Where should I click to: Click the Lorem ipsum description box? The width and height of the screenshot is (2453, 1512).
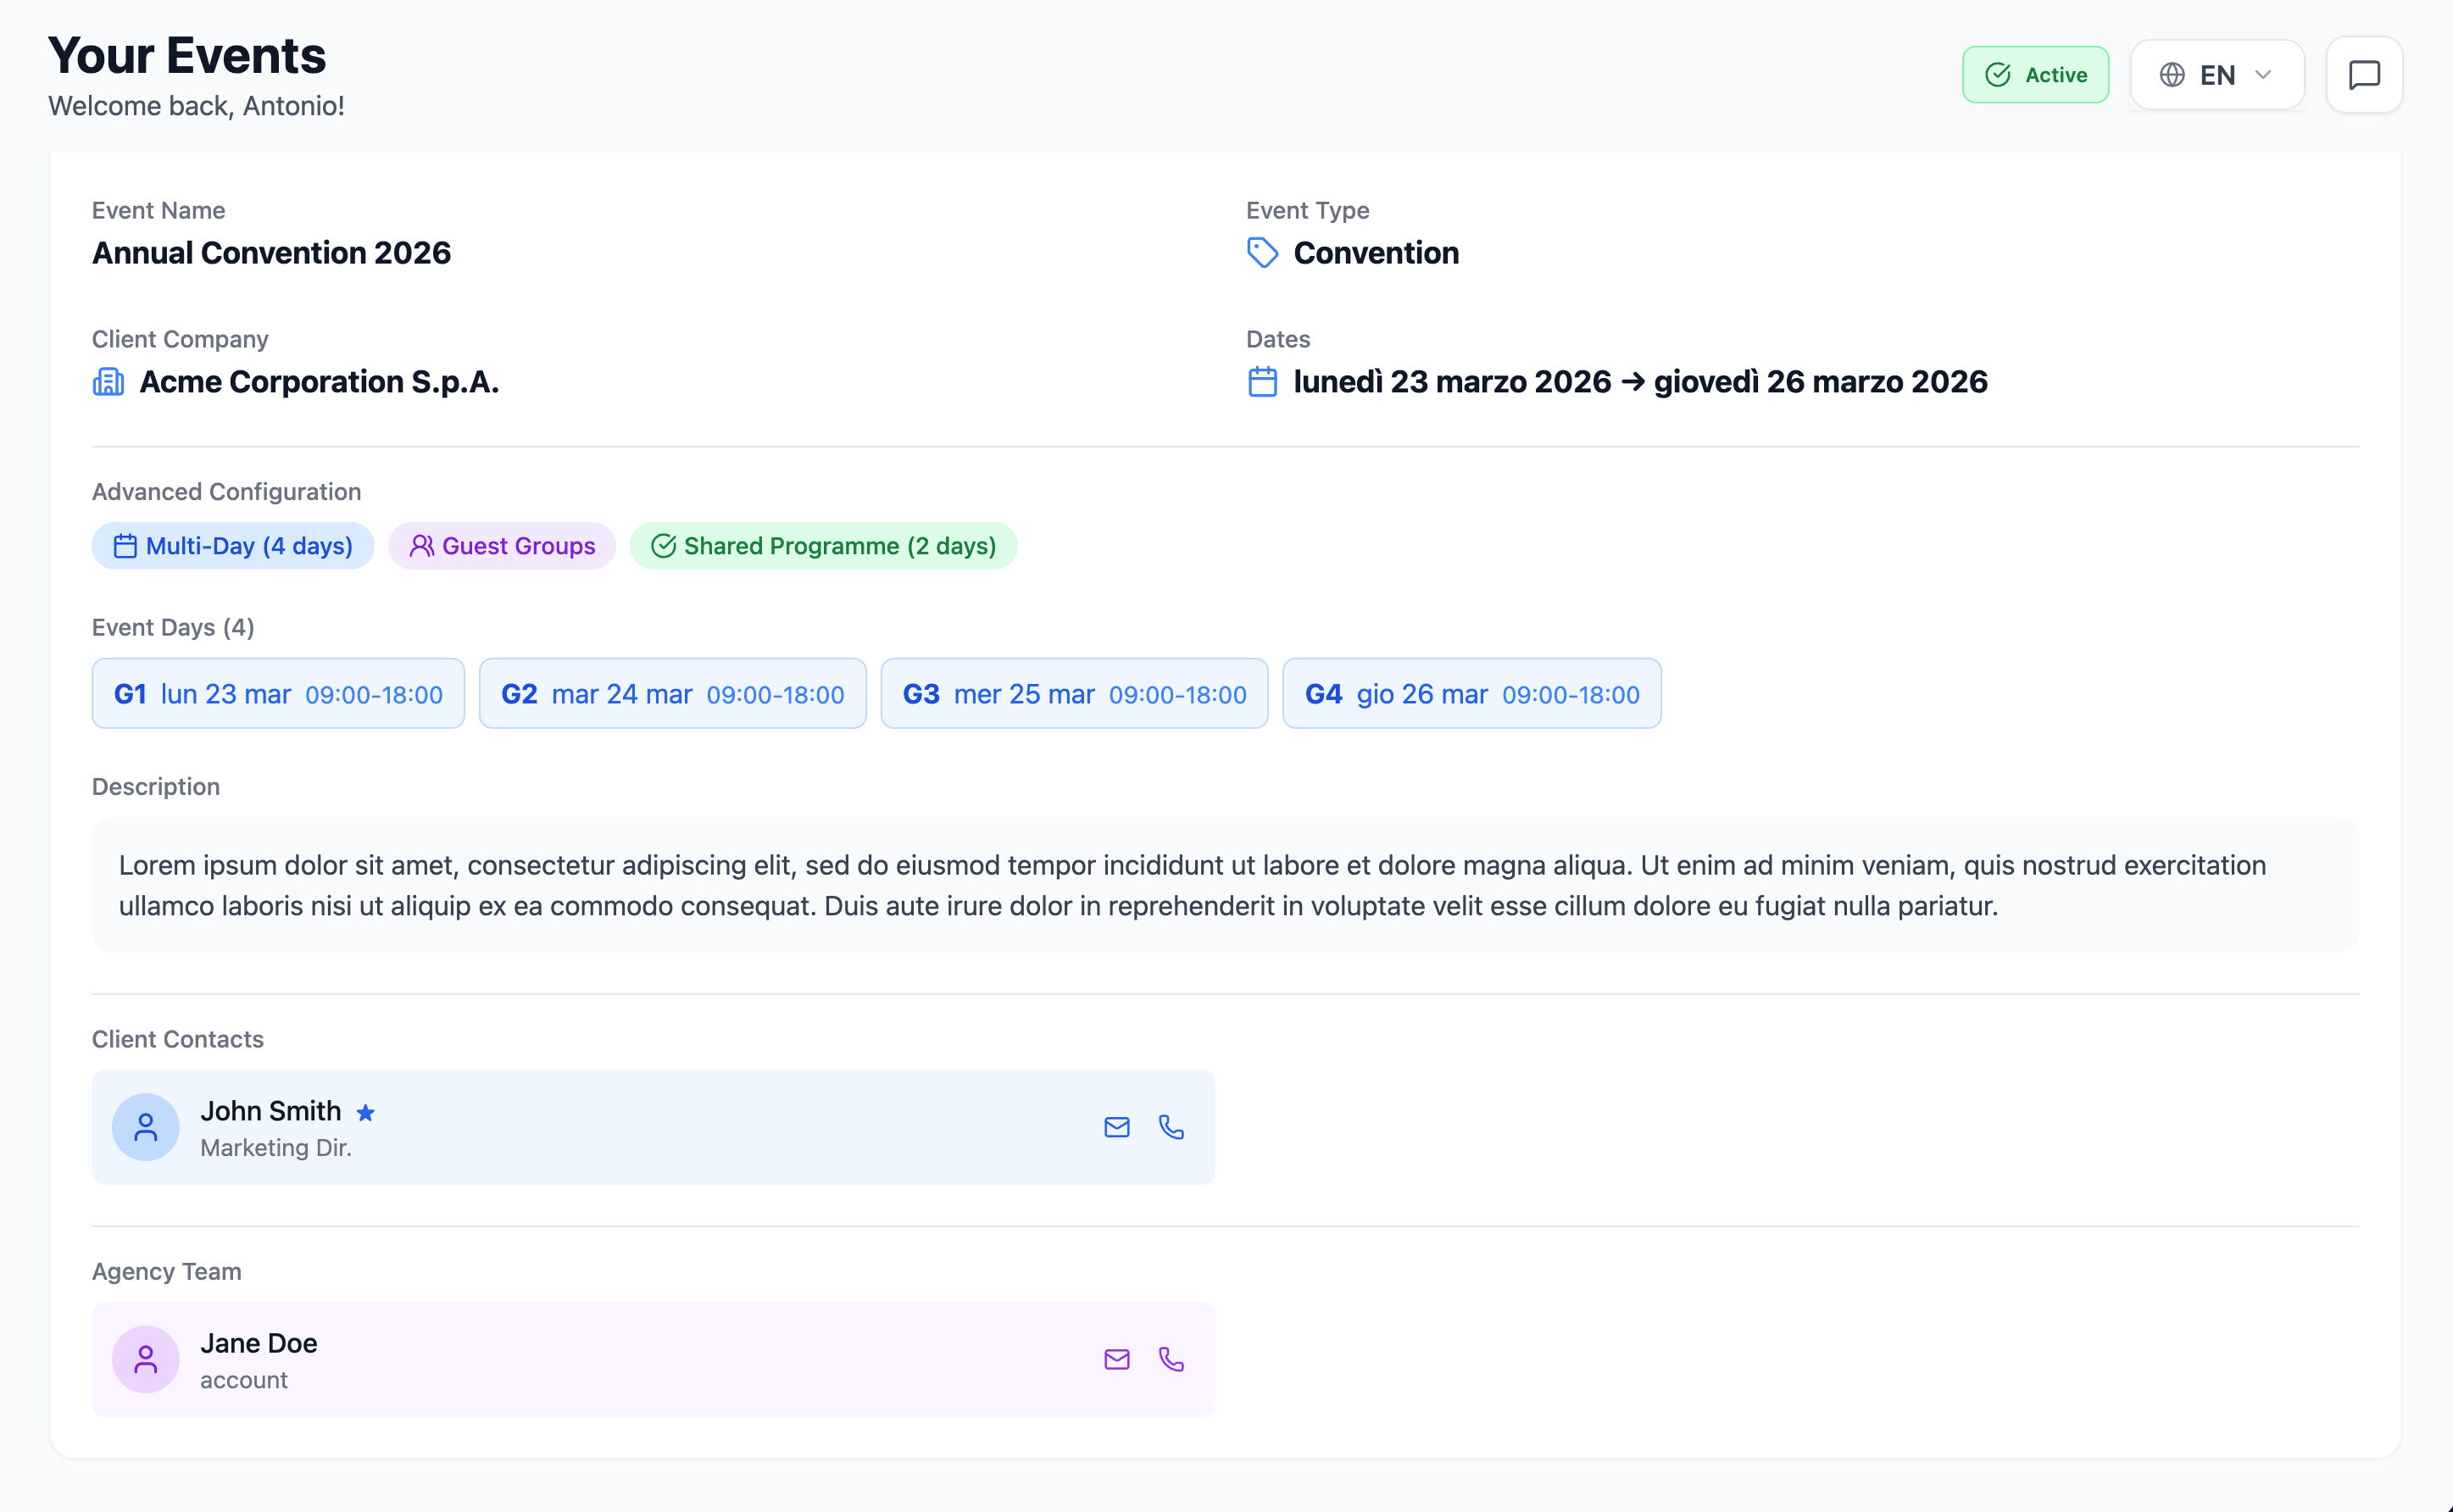point(1225,885)
